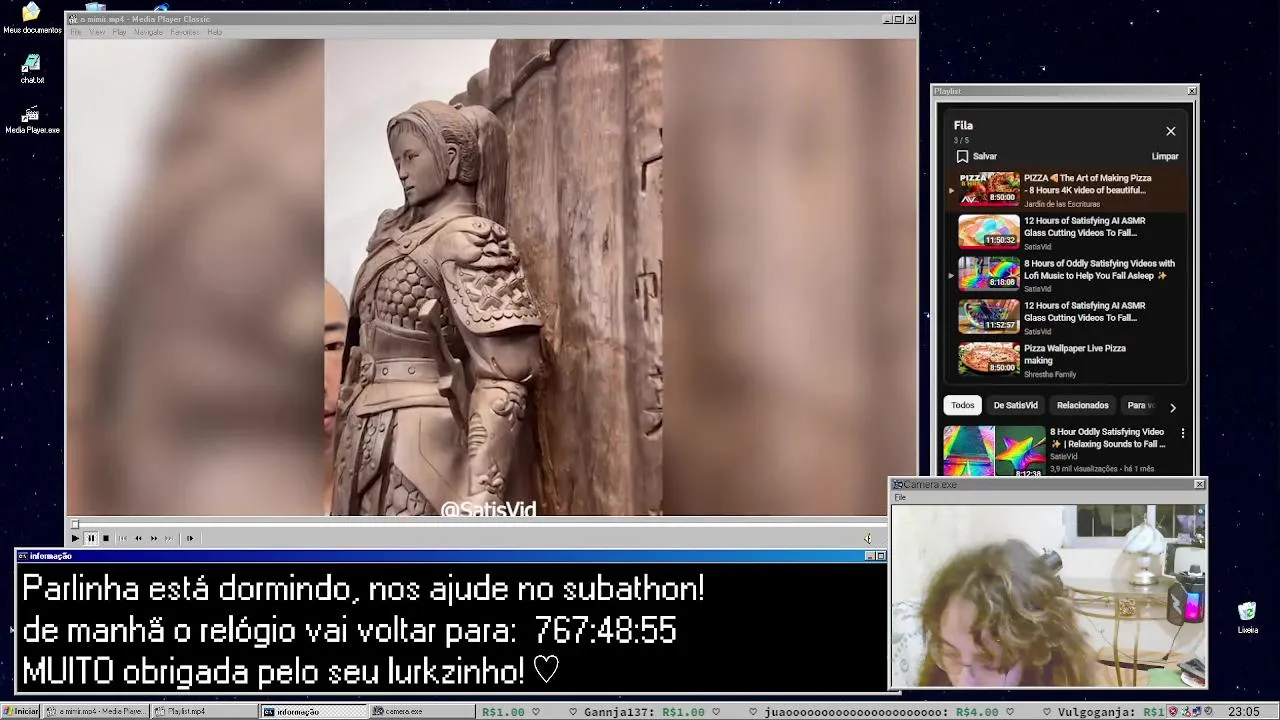
Task: Click title 'Pizza Wallpaper Live Pizza making'
Action: [1074, 354]
